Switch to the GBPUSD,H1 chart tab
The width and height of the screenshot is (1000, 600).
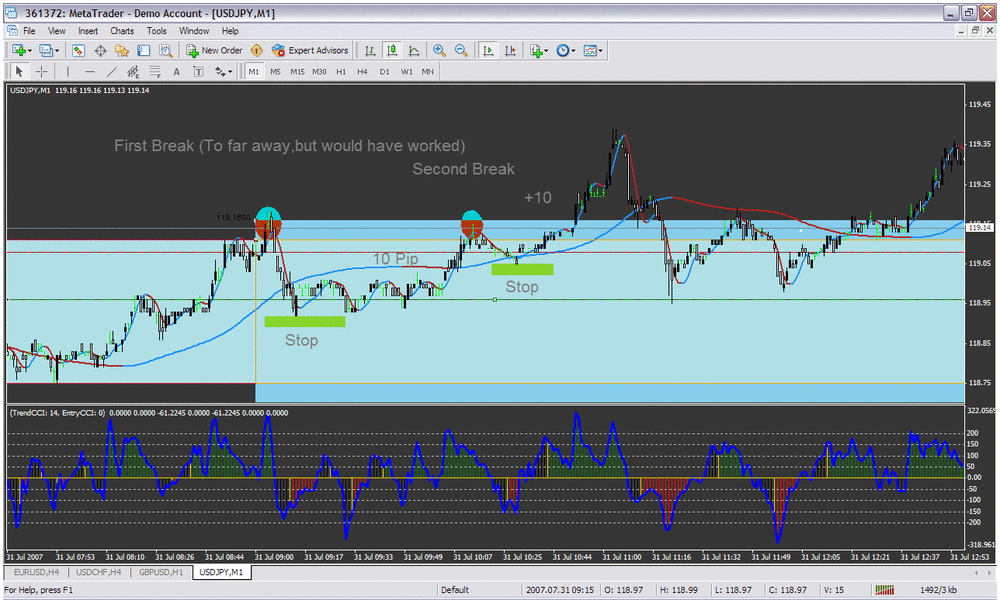pyautogui.click(x=161, y=572)
